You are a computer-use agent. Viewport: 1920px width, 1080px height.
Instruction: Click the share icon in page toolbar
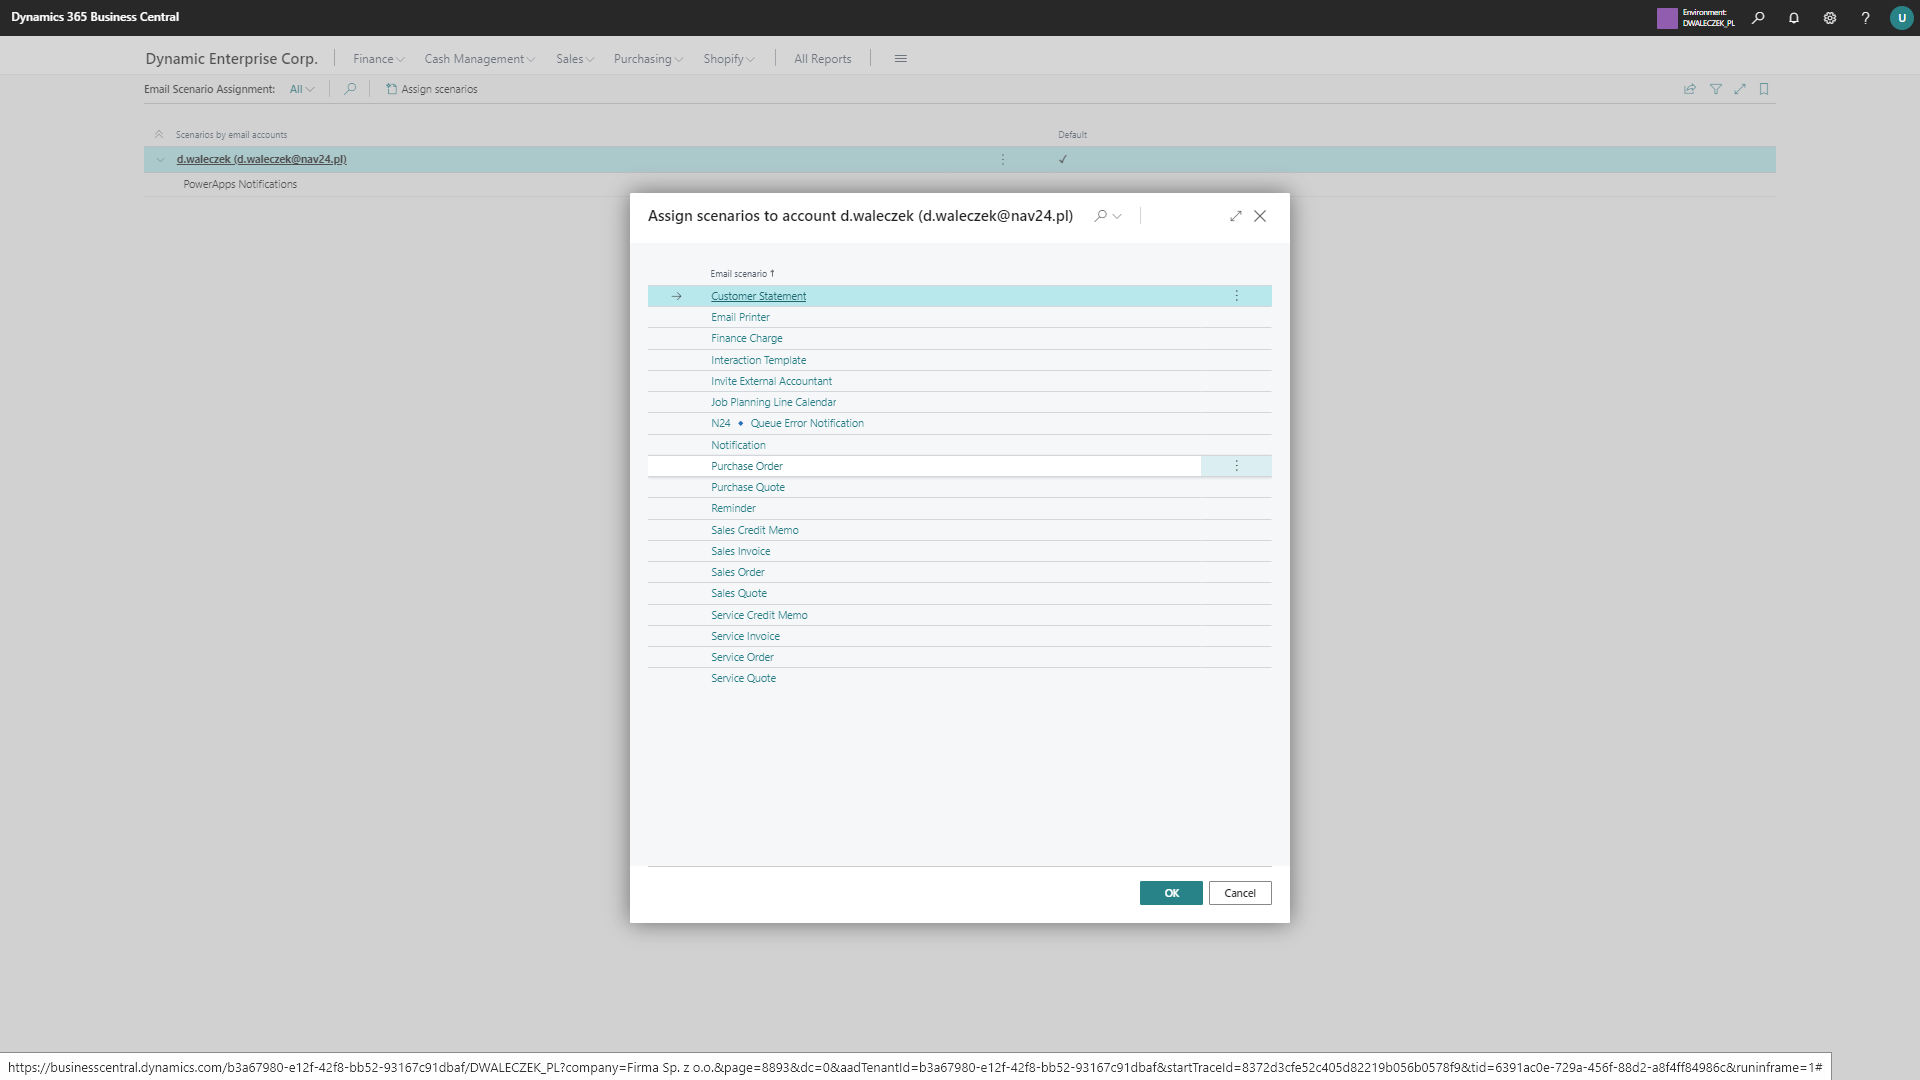coord(1690,89)
